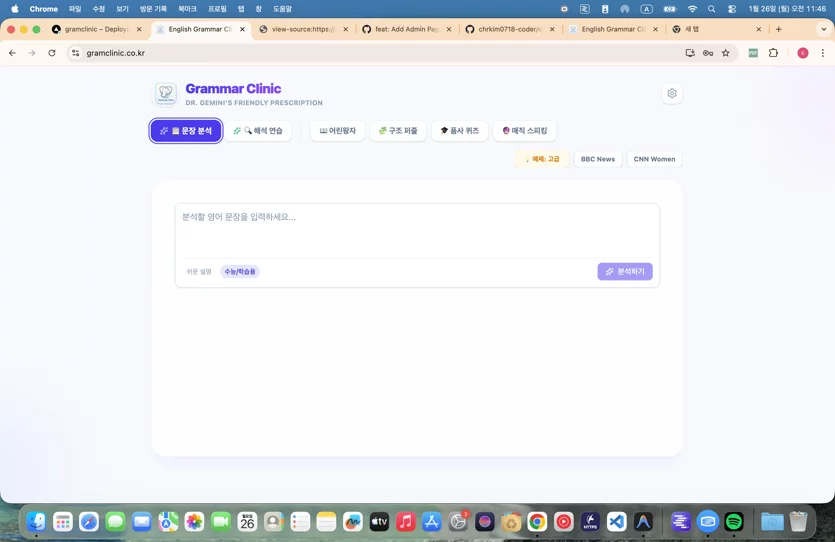The height and width of the screenshot is (542, 835).
Task: Load a BBC News sentence
Action: pos(597,159)
